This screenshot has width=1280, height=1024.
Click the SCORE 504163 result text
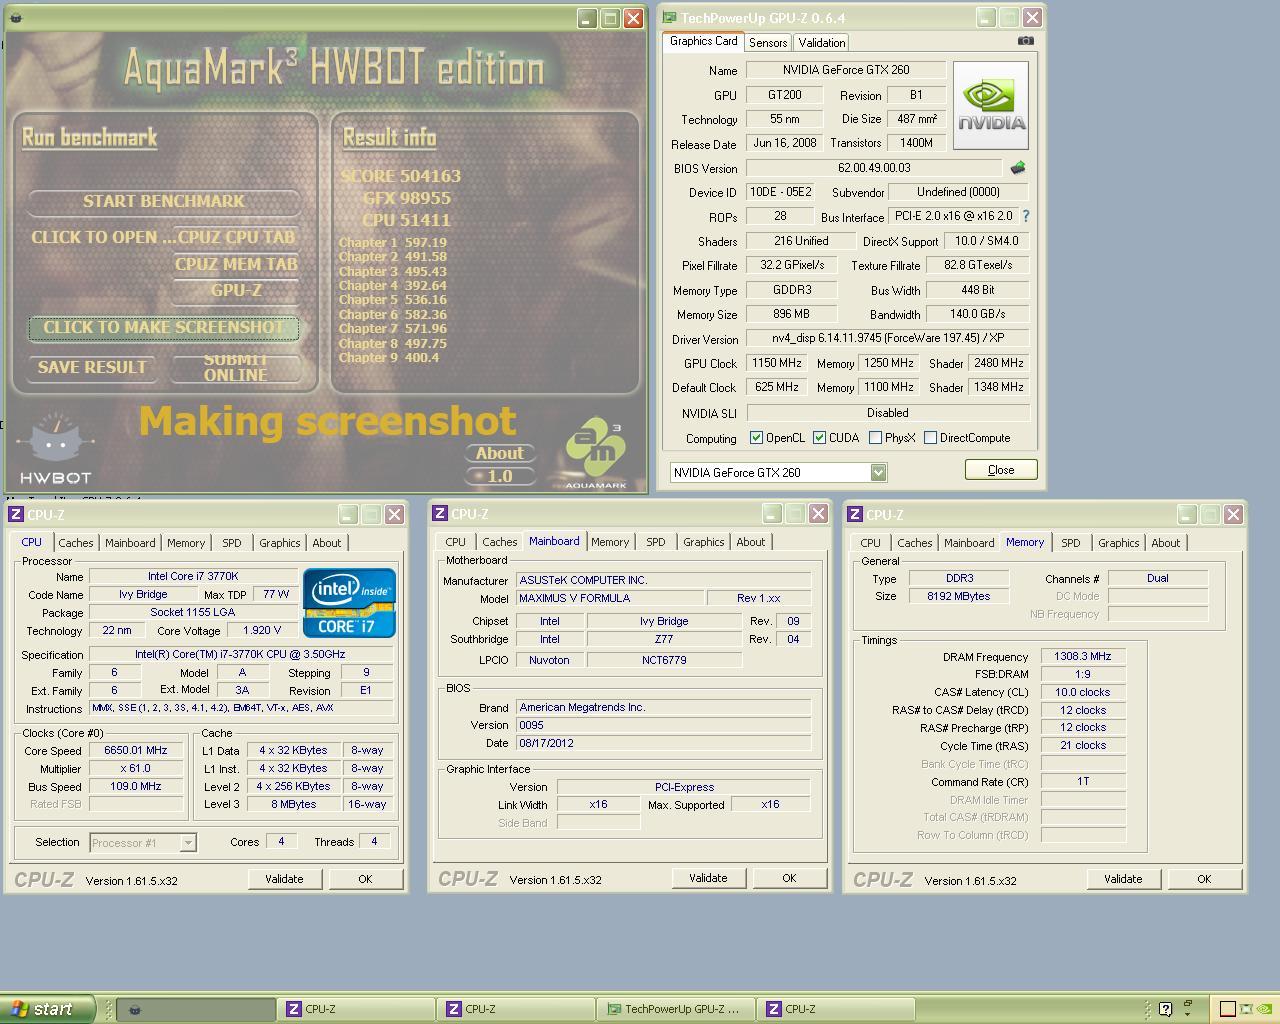[x=401, y=176]
